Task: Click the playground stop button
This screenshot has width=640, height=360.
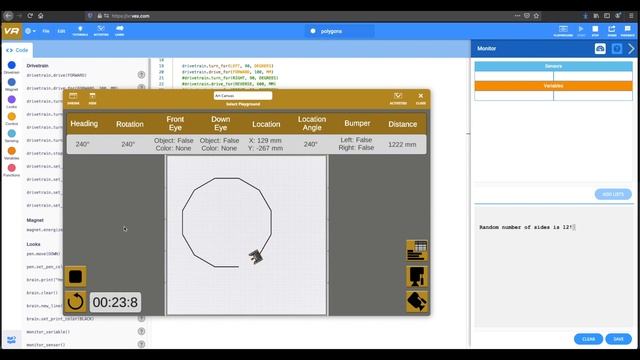Action: [x=76, y=277]
